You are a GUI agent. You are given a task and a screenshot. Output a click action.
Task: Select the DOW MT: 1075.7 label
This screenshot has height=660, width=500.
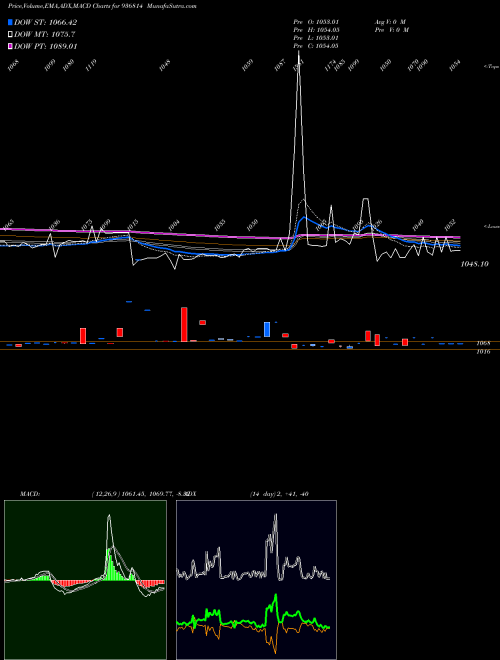[45, 34]
